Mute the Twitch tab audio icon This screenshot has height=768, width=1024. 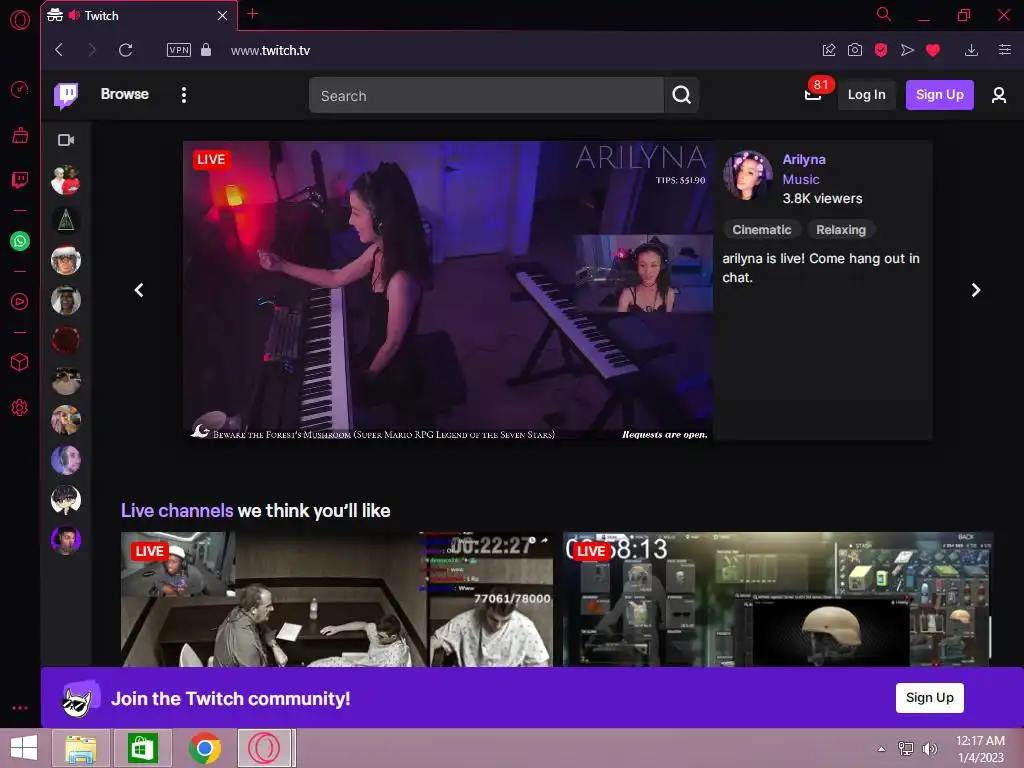[x=74, y=14]
